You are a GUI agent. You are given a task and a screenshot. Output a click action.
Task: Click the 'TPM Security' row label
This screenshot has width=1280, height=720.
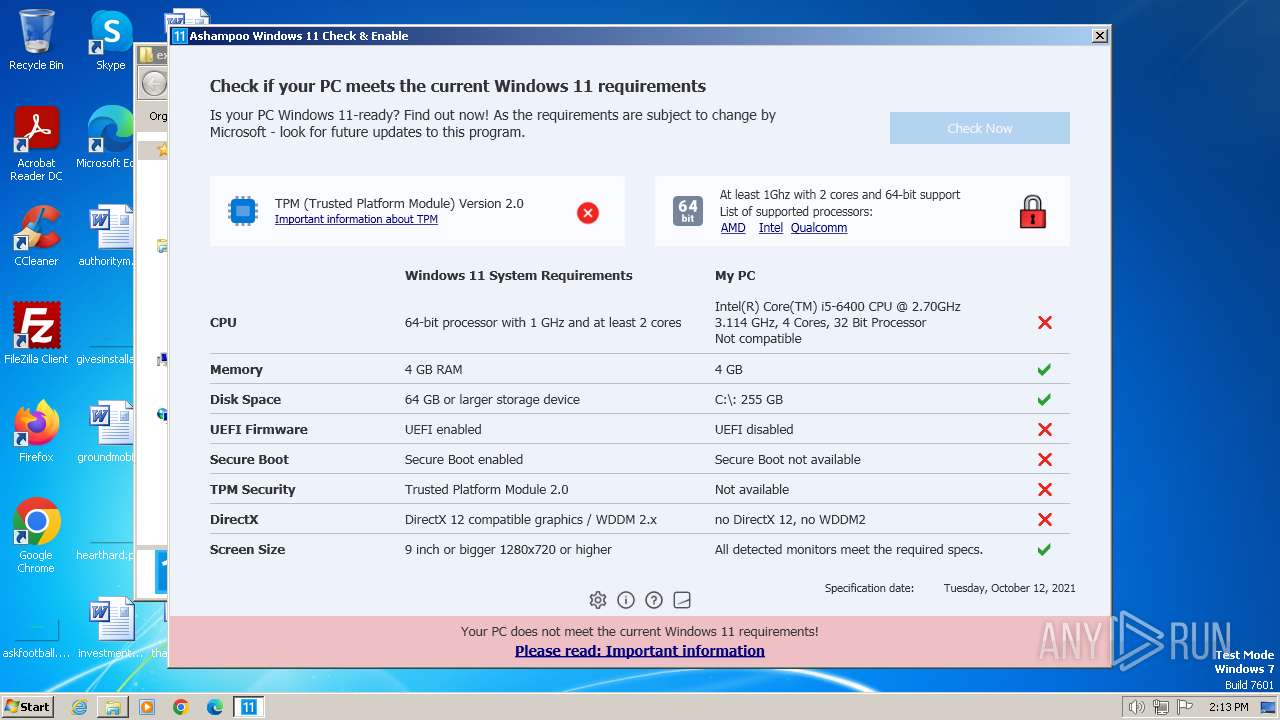coord(253,489)
